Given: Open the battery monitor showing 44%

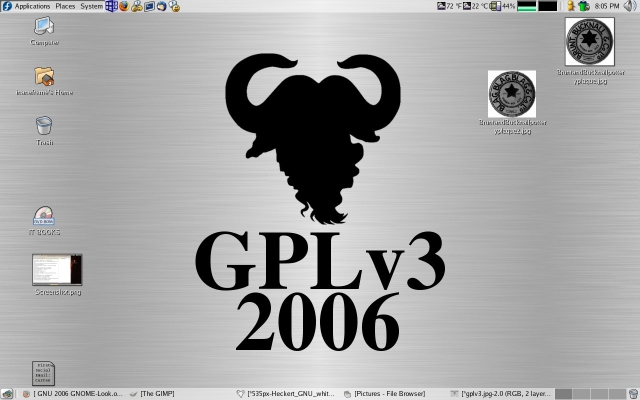Looking at the screenshot, I should coord(503,6).
